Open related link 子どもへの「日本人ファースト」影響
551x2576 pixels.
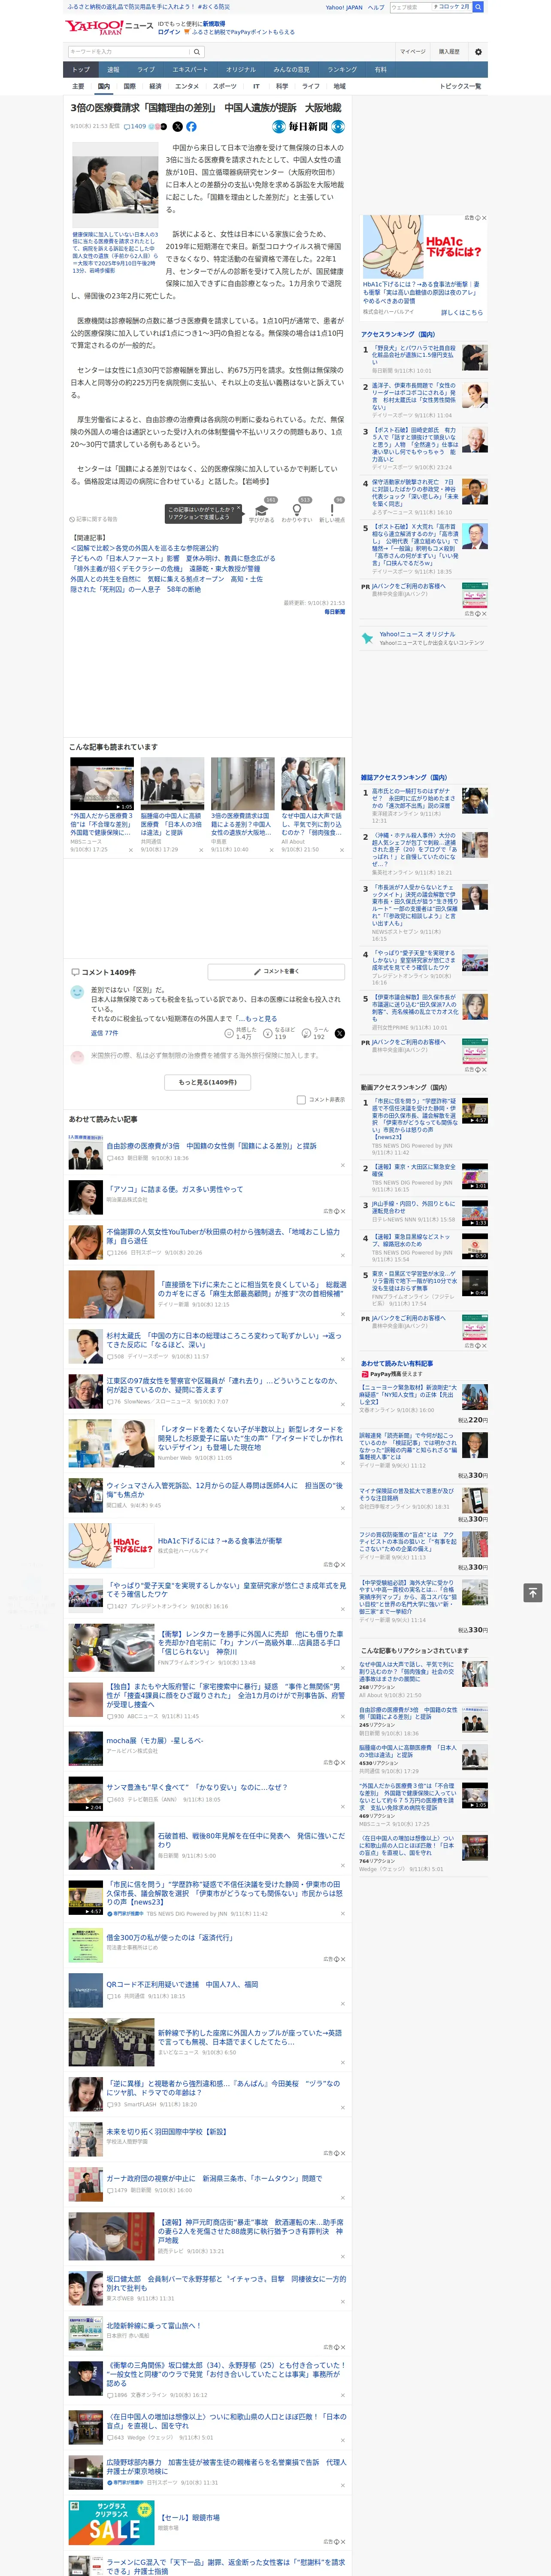click(x=173, y=558)
